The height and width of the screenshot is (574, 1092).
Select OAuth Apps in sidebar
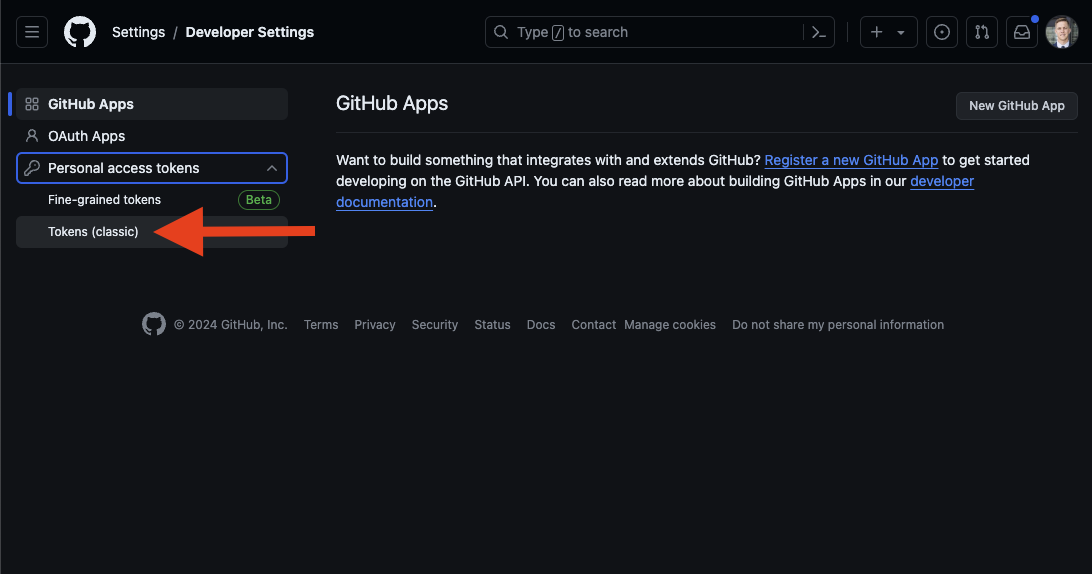pos(86,136)
